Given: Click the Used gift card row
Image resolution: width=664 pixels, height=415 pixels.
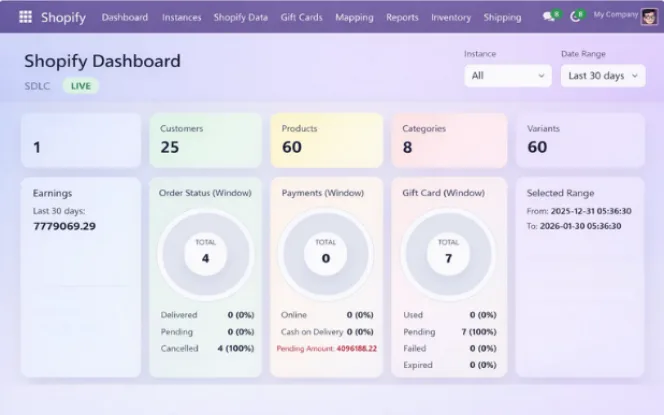Looking at the screenshot, I should click(450, 315).
